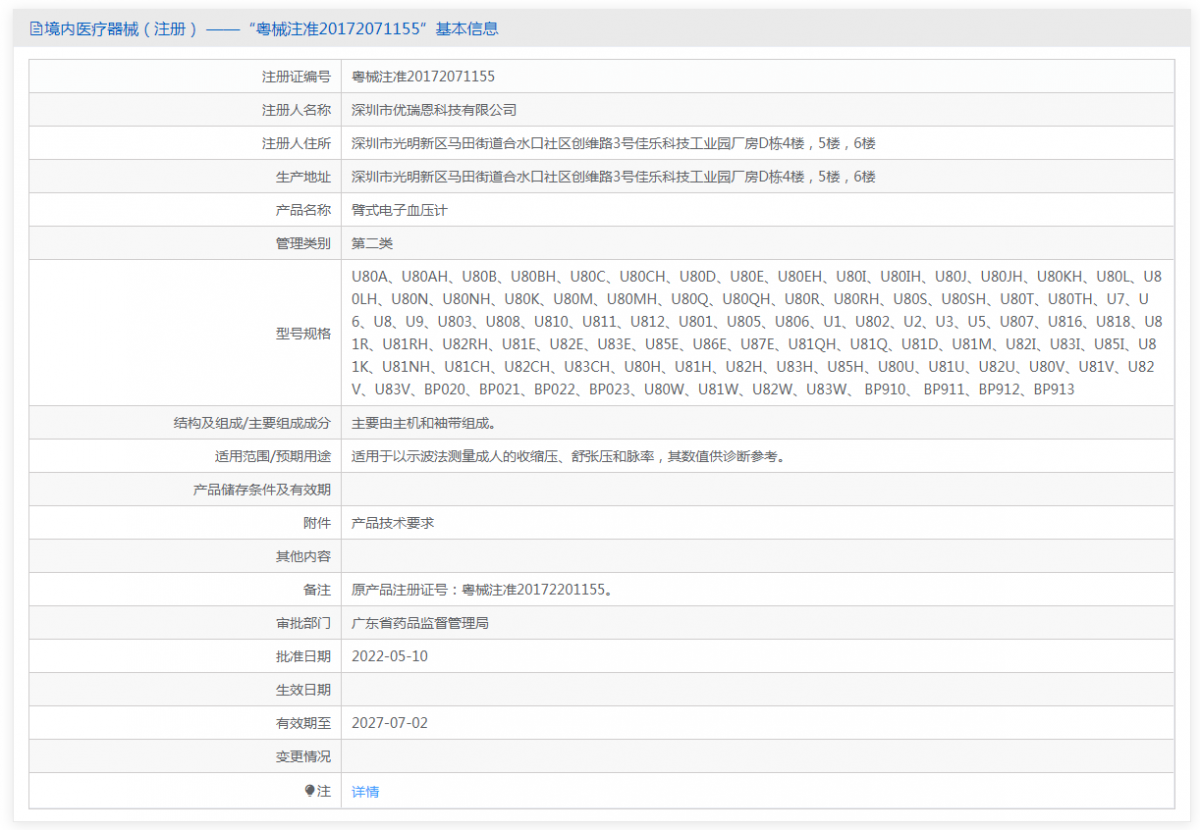This screenshot has height=830, width=1200.
Task: Click the 生产地址 address value
Action: click(x=614, y=176)
